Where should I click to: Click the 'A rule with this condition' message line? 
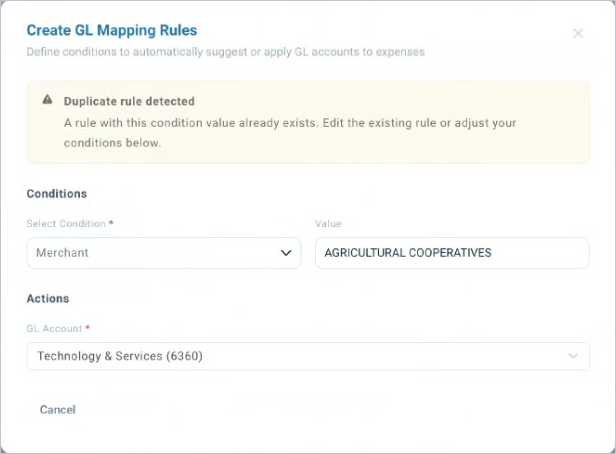point(290,123)
